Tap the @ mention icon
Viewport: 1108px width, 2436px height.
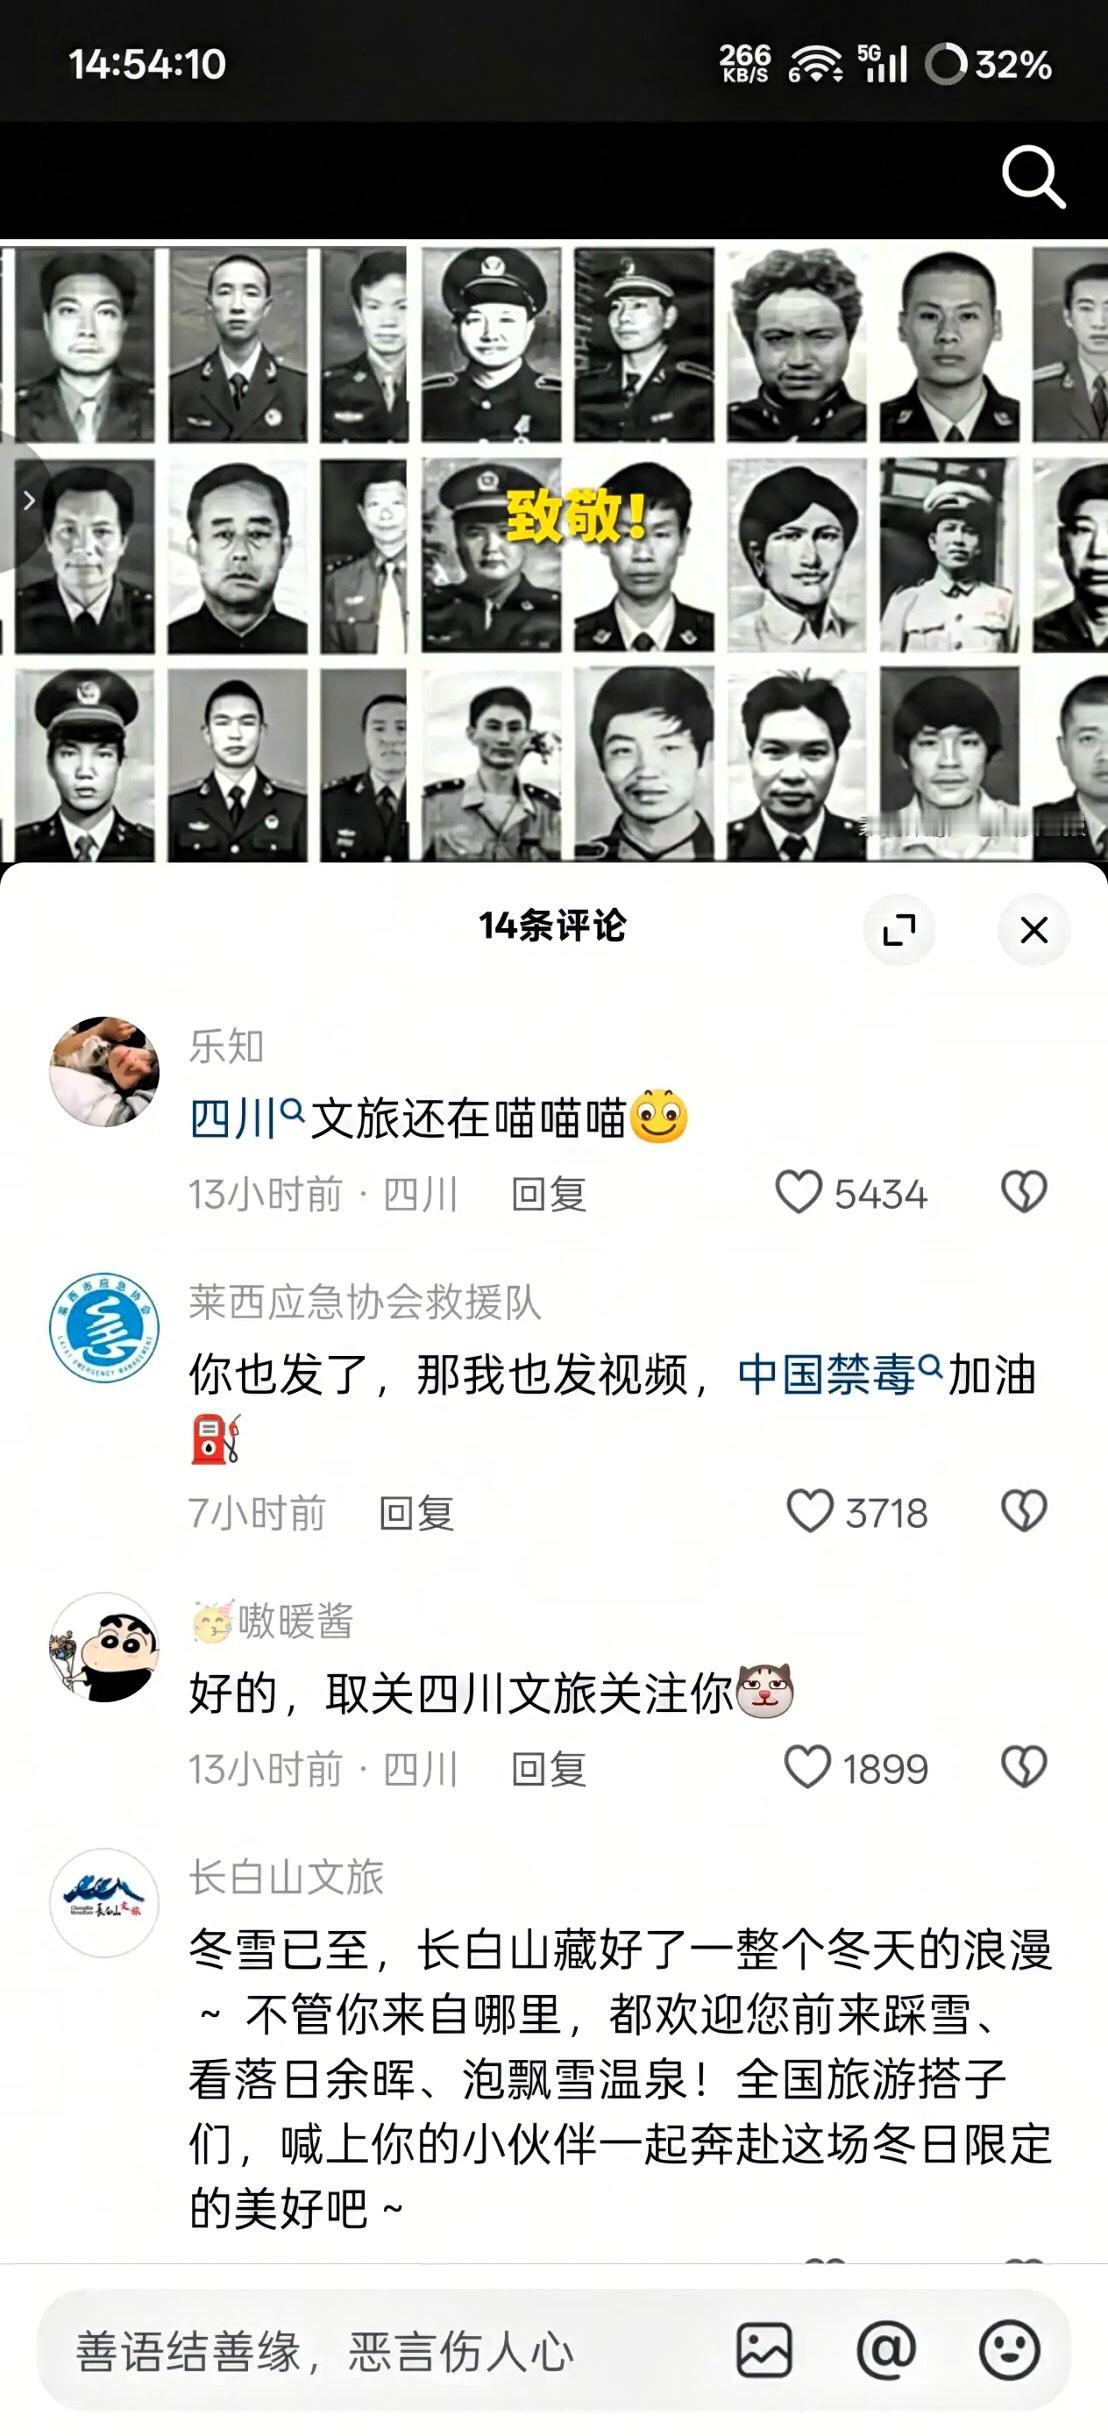(886, 2350)
